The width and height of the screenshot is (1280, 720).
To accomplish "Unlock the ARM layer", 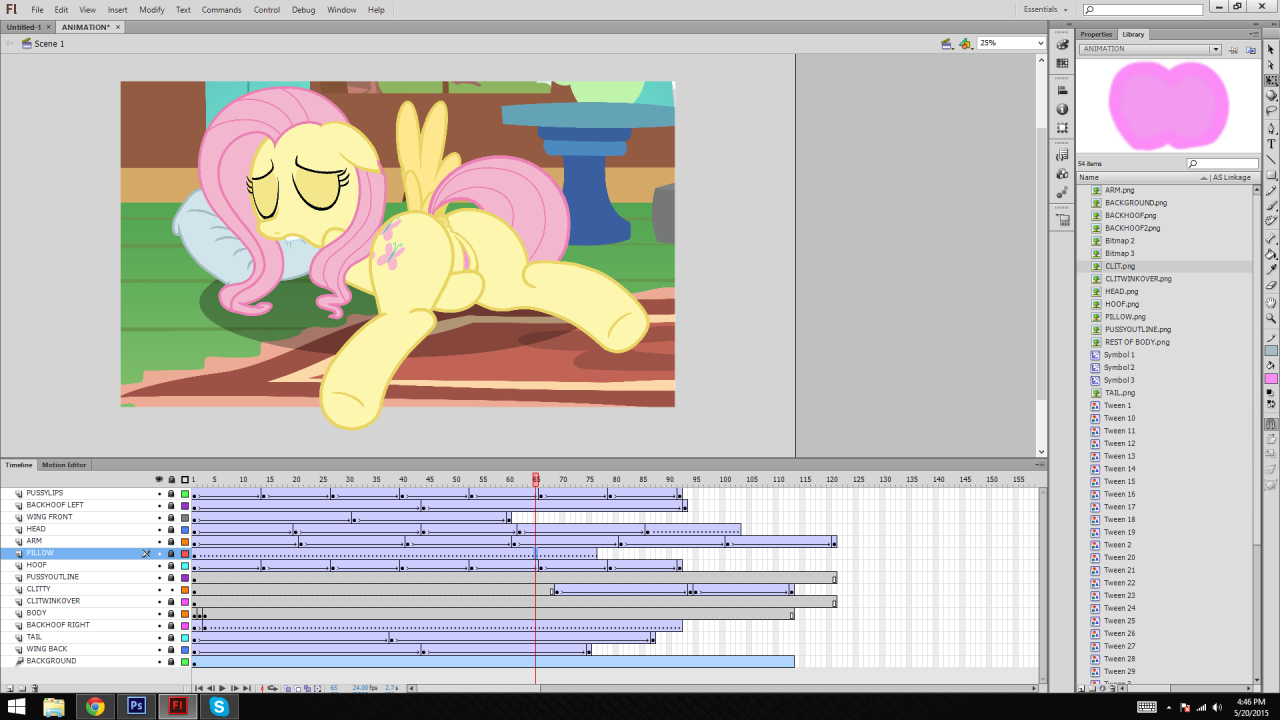I will pyautogui.click(x=171, y=541).
